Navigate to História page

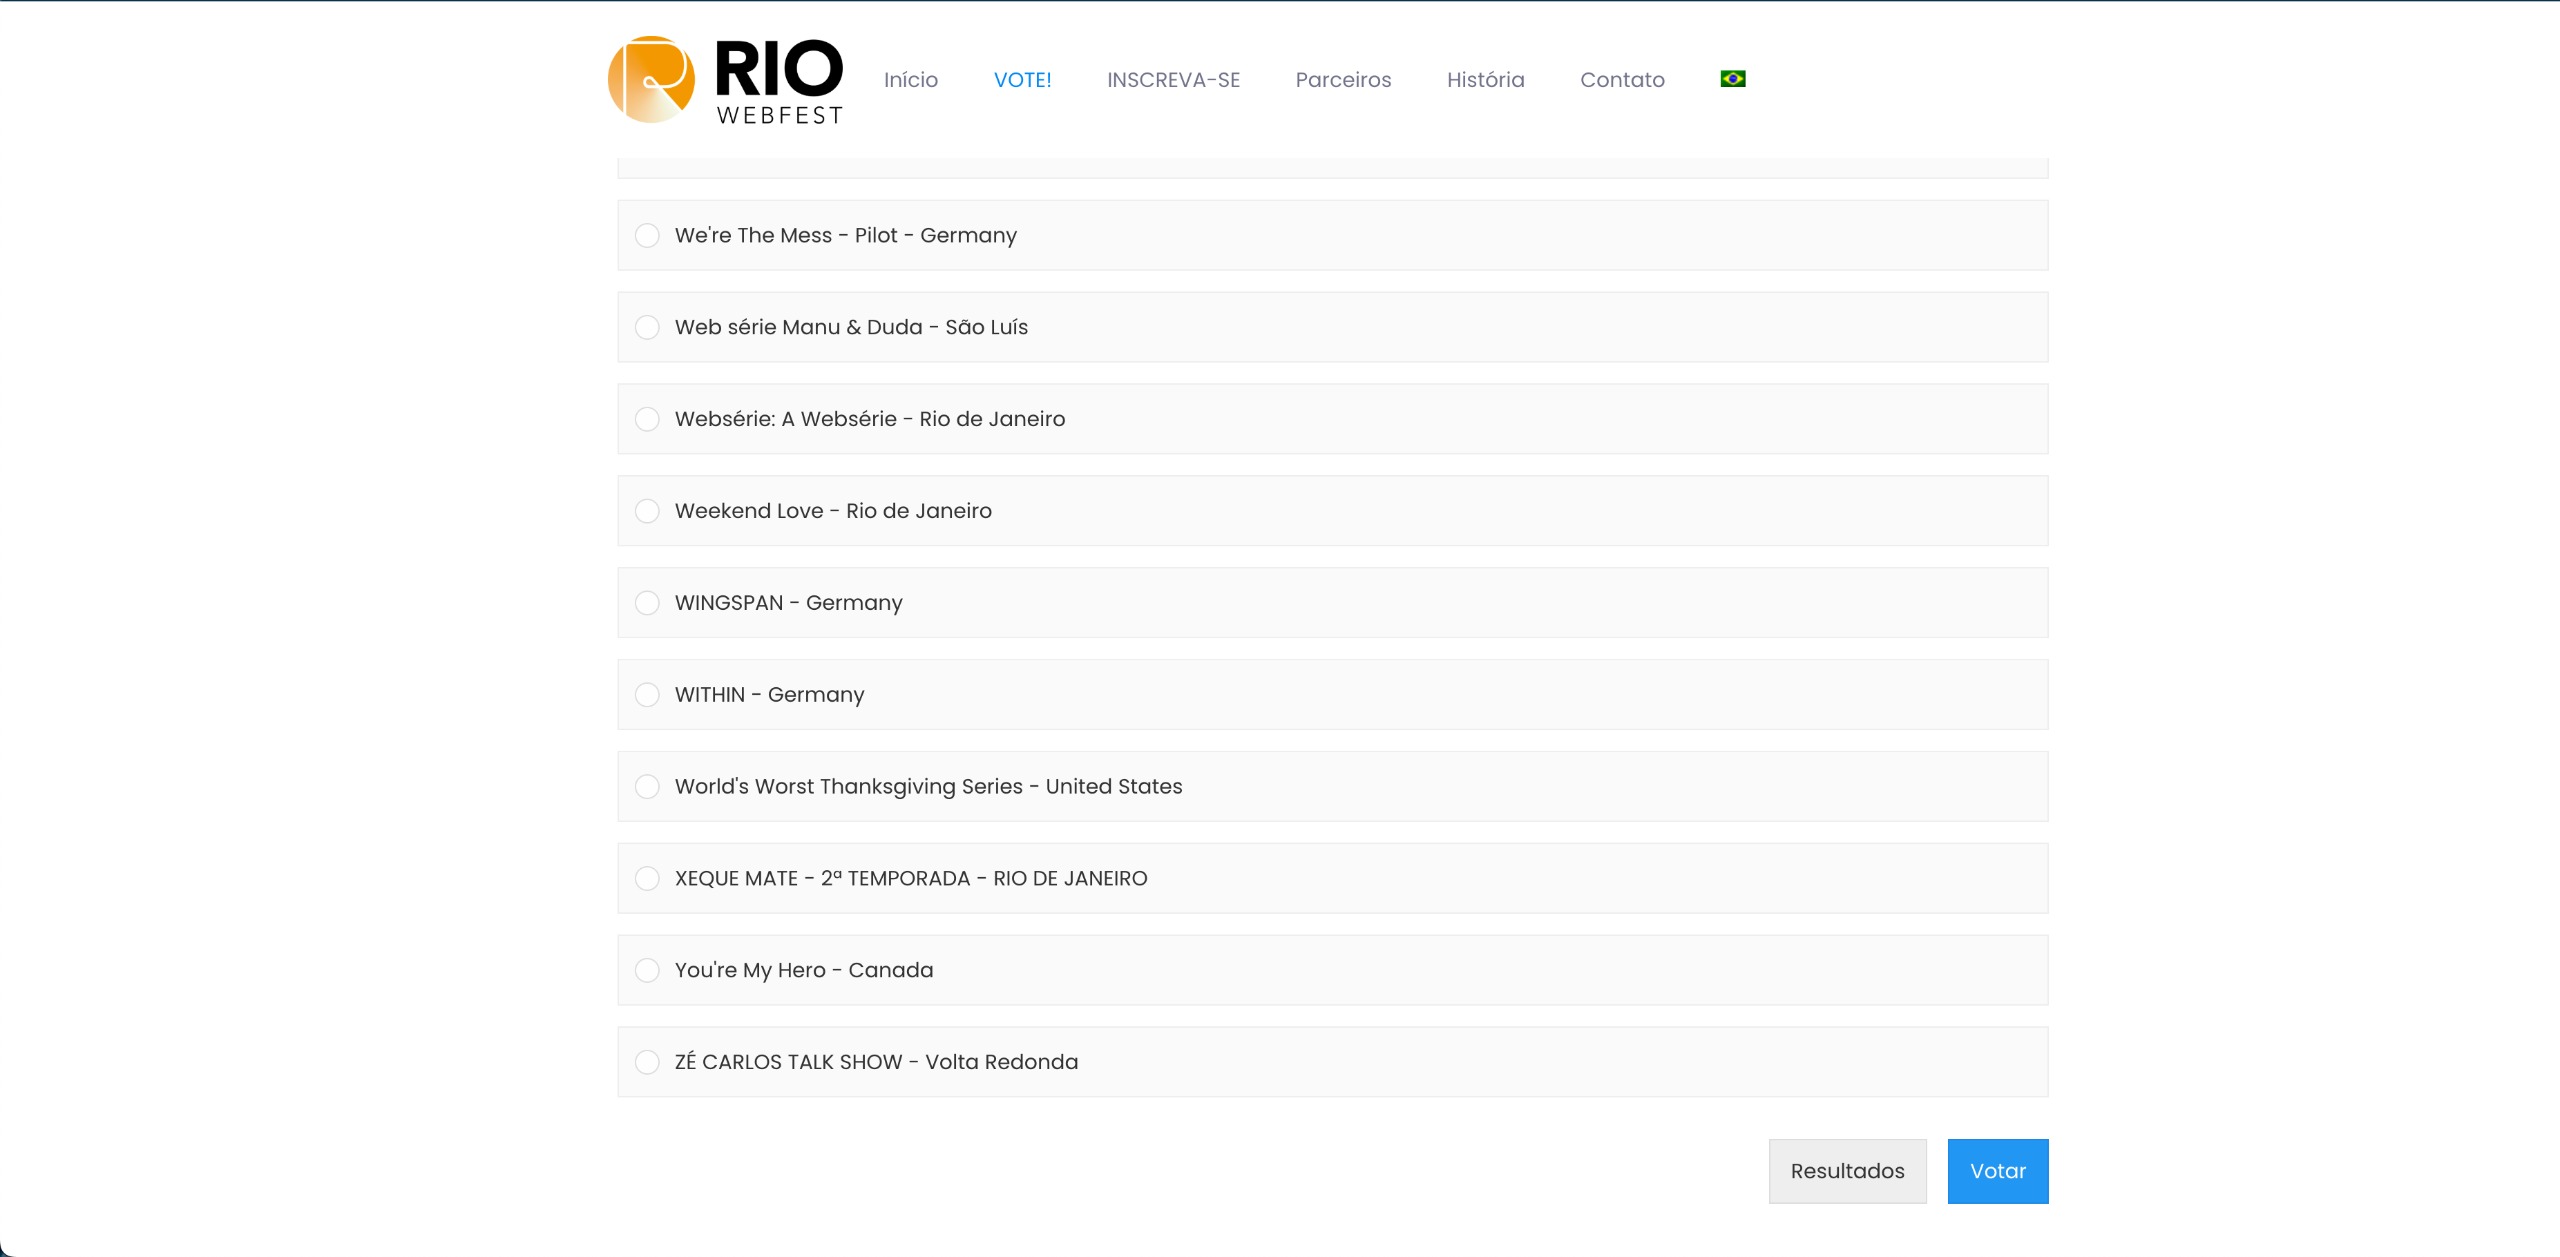[1485, 80]
